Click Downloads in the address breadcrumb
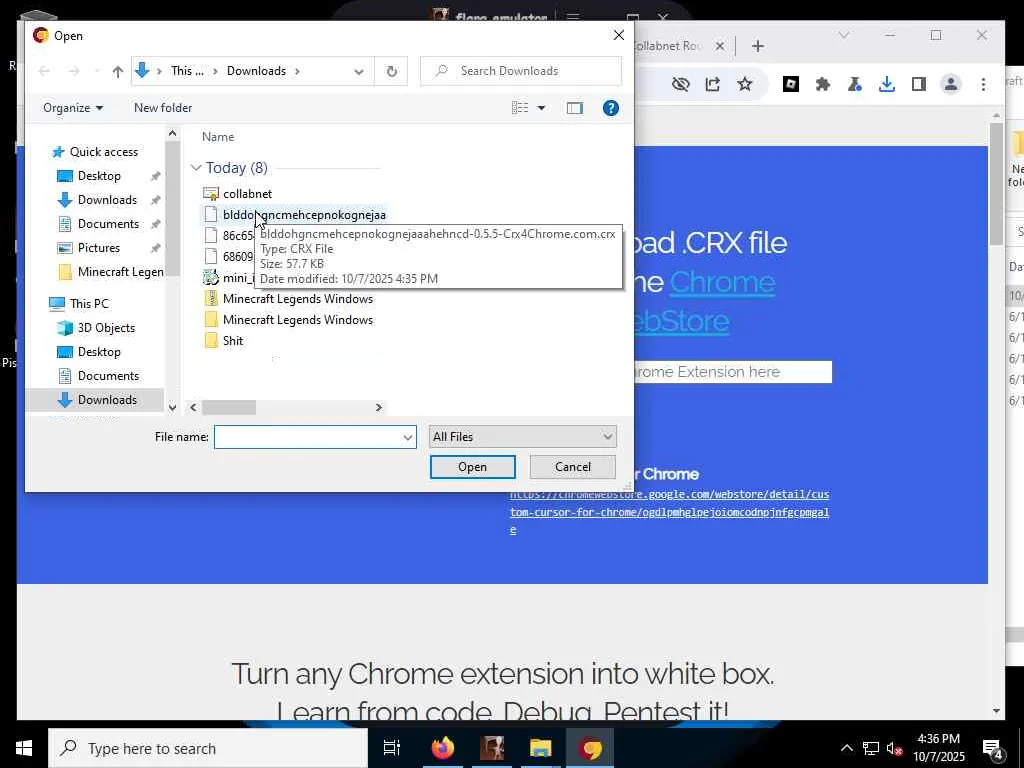Image resolution: width=1024 pixels, height=768 pixels. pos(256,71)
